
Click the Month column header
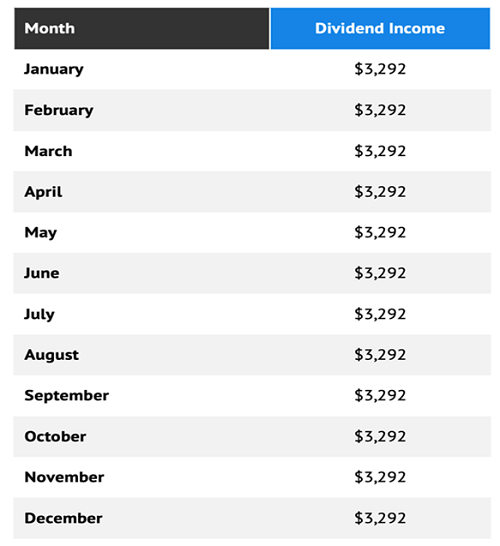(141, 29)
